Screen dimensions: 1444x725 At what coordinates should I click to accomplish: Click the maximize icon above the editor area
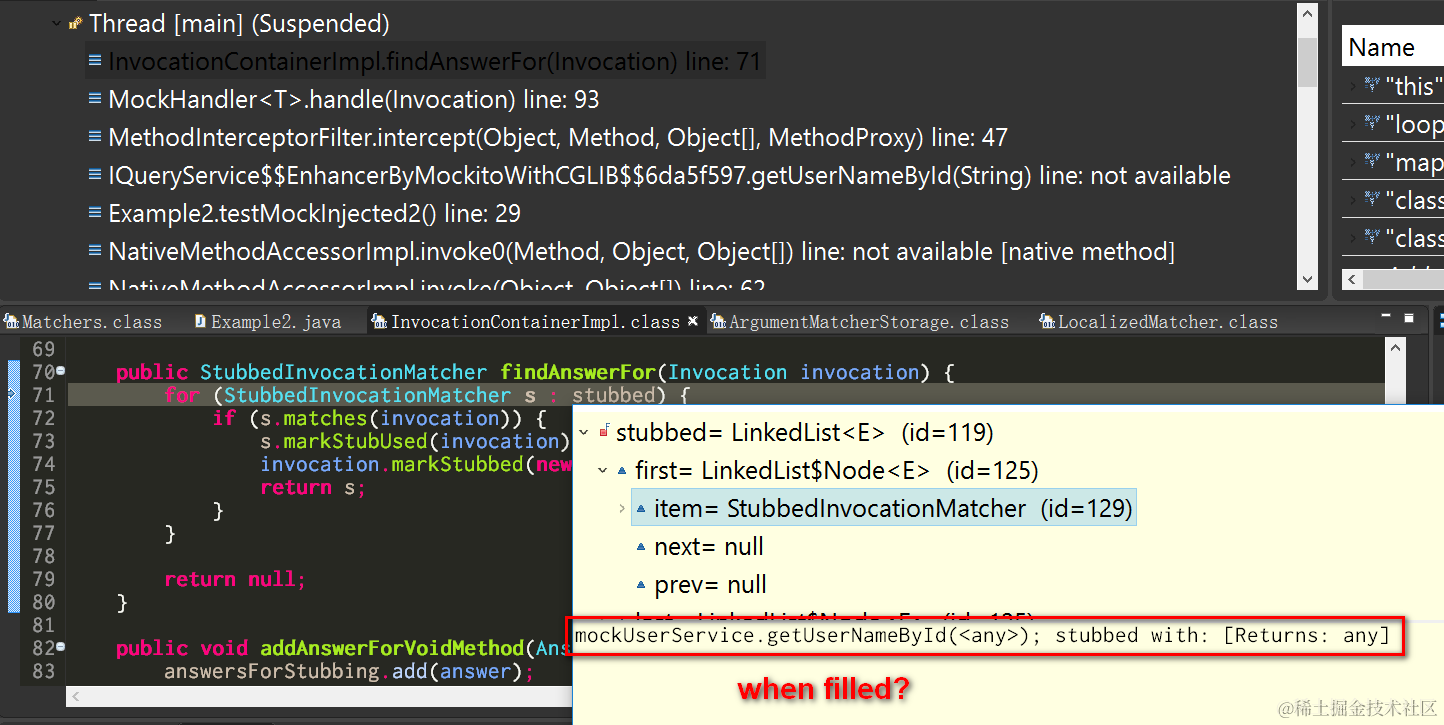[x=1410, y=318]
